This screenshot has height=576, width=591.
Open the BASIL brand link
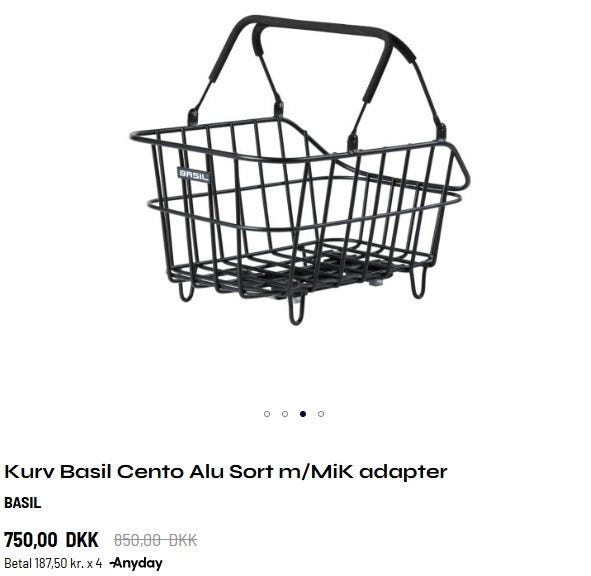tap(23, 503)
